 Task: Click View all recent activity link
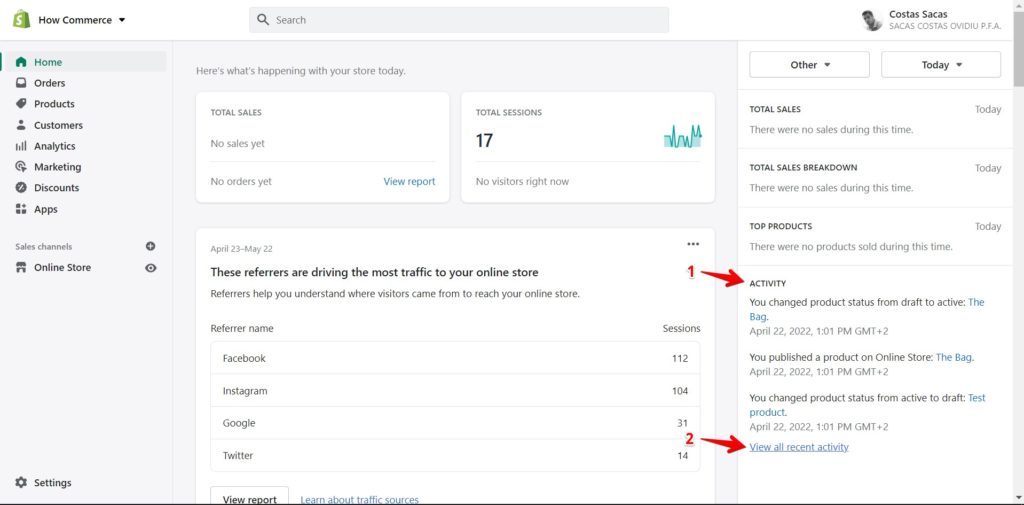(x=799, y=448)
